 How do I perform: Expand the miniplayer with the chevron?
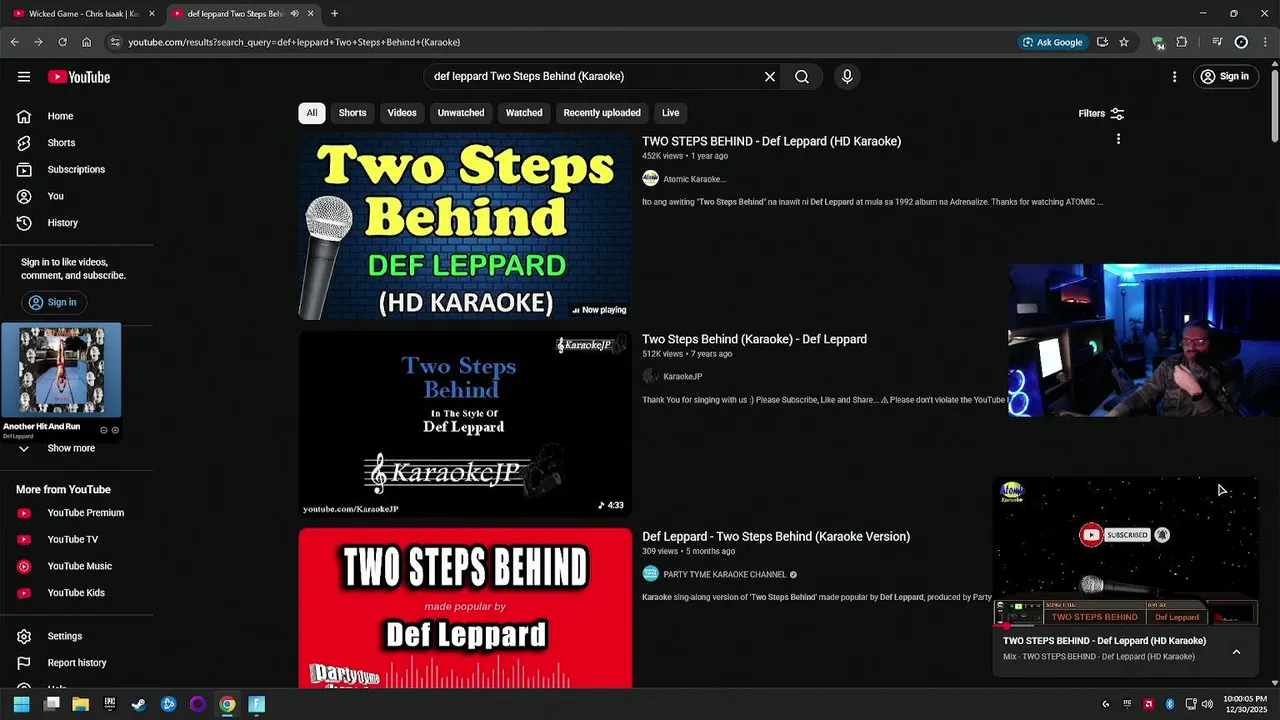pos(1236,652)
